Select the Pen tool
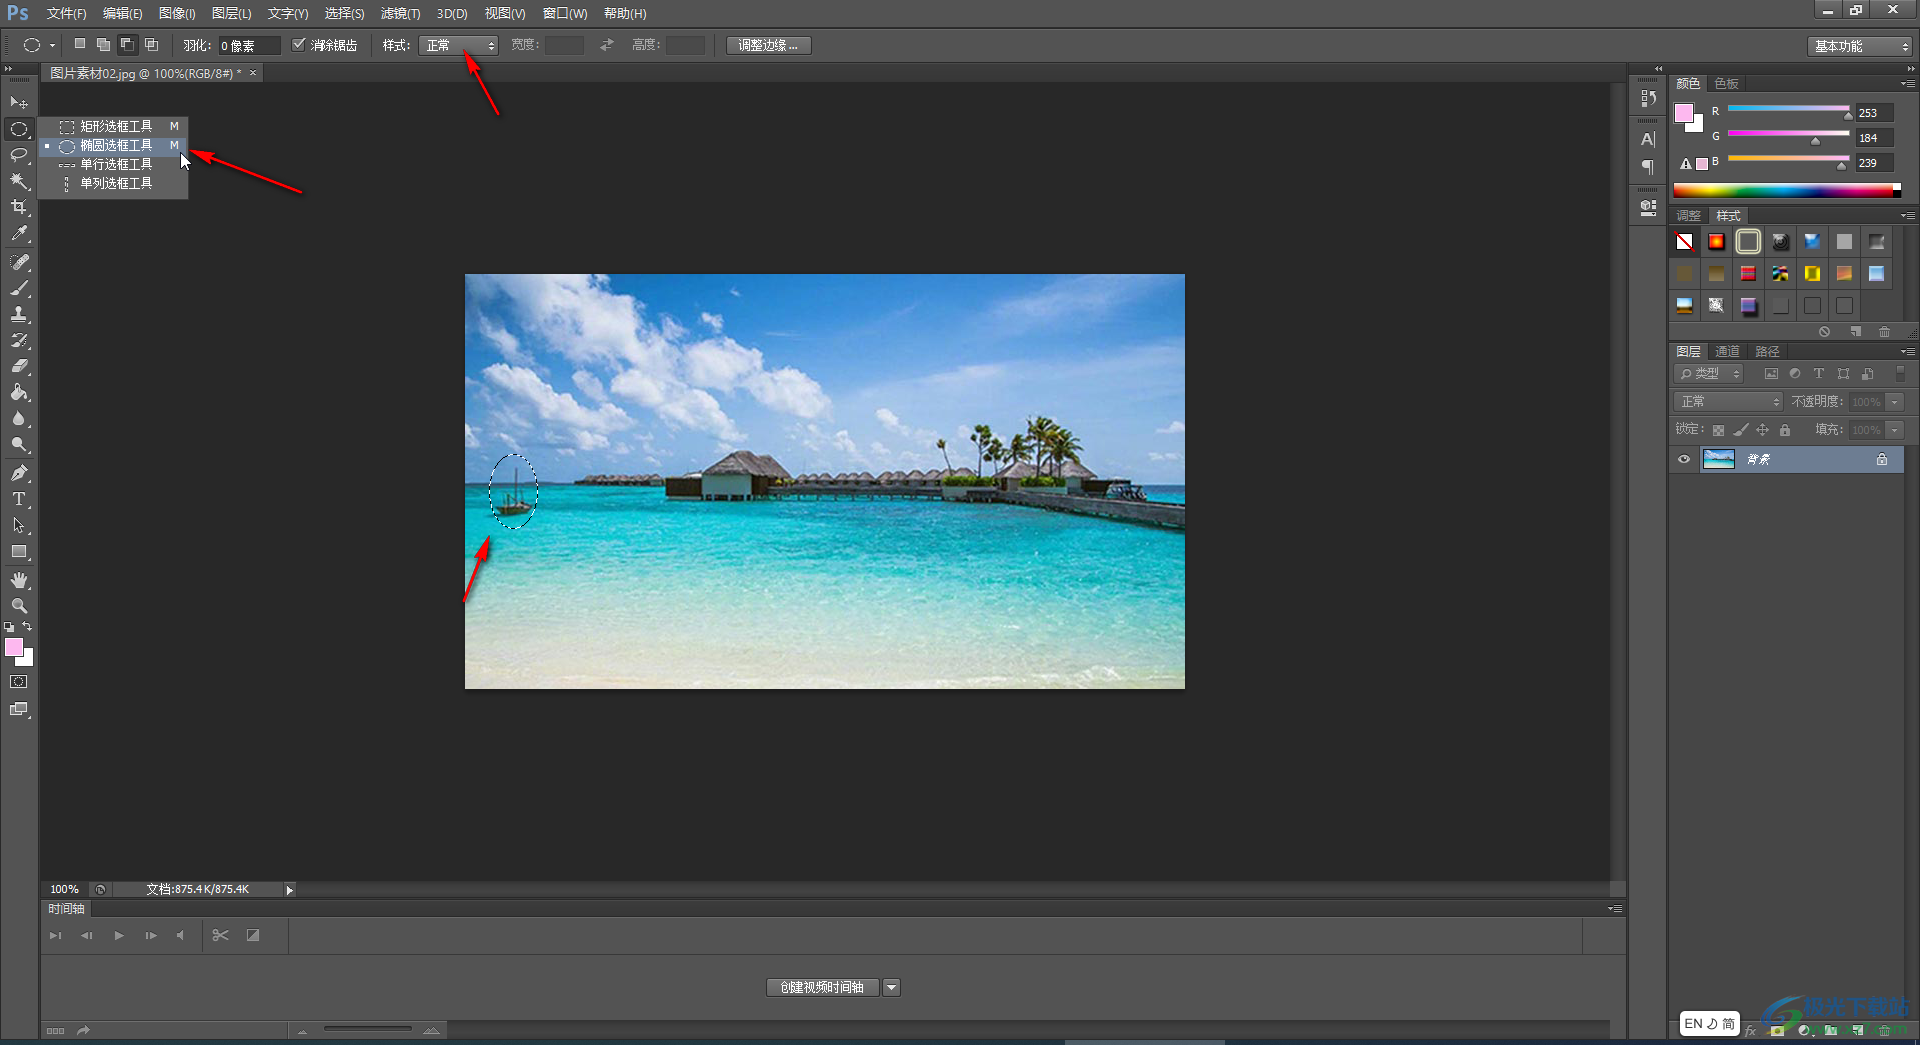The image size is (1920, 1045). (x=19, y=473)
